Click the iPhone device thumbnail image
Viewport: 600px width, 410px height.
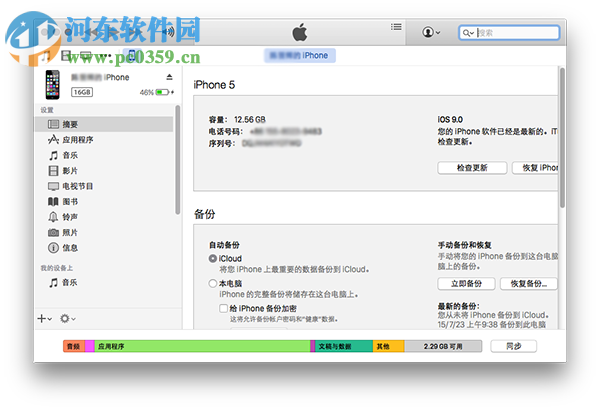53,85
